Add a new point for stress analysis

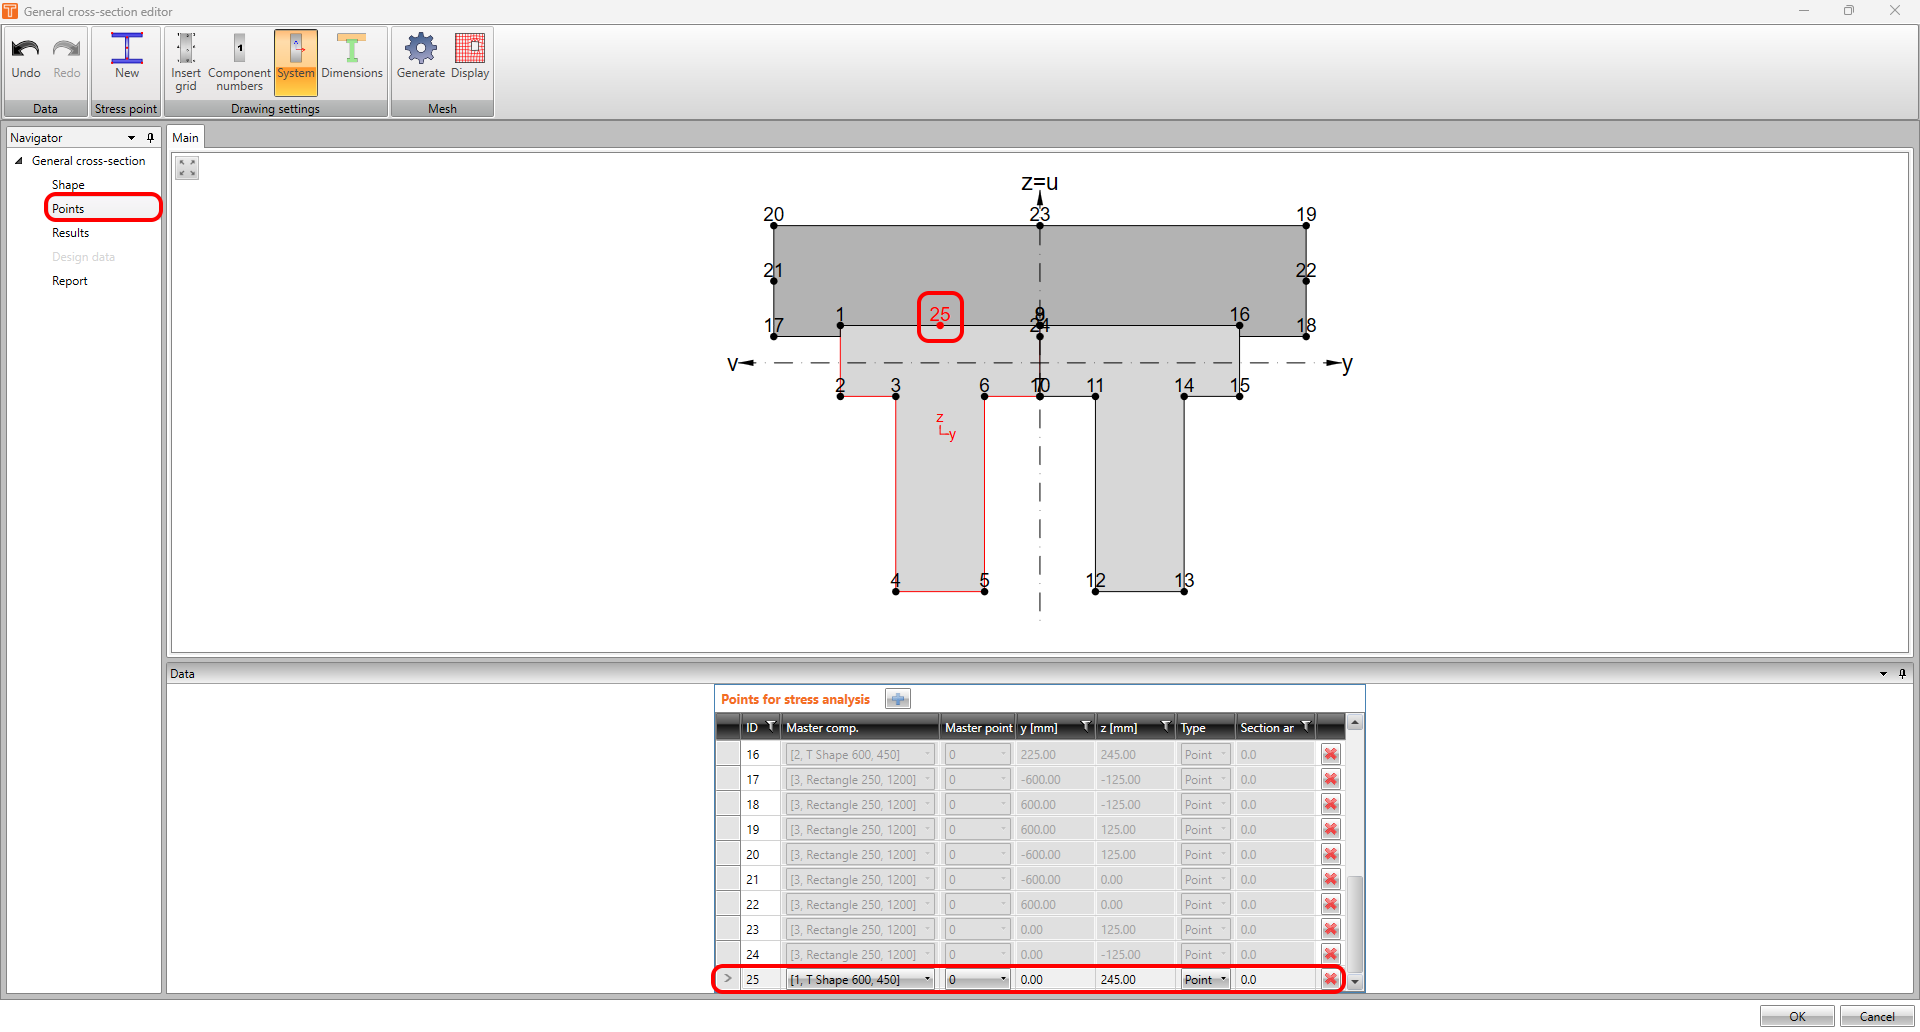[x=897, y=698]
